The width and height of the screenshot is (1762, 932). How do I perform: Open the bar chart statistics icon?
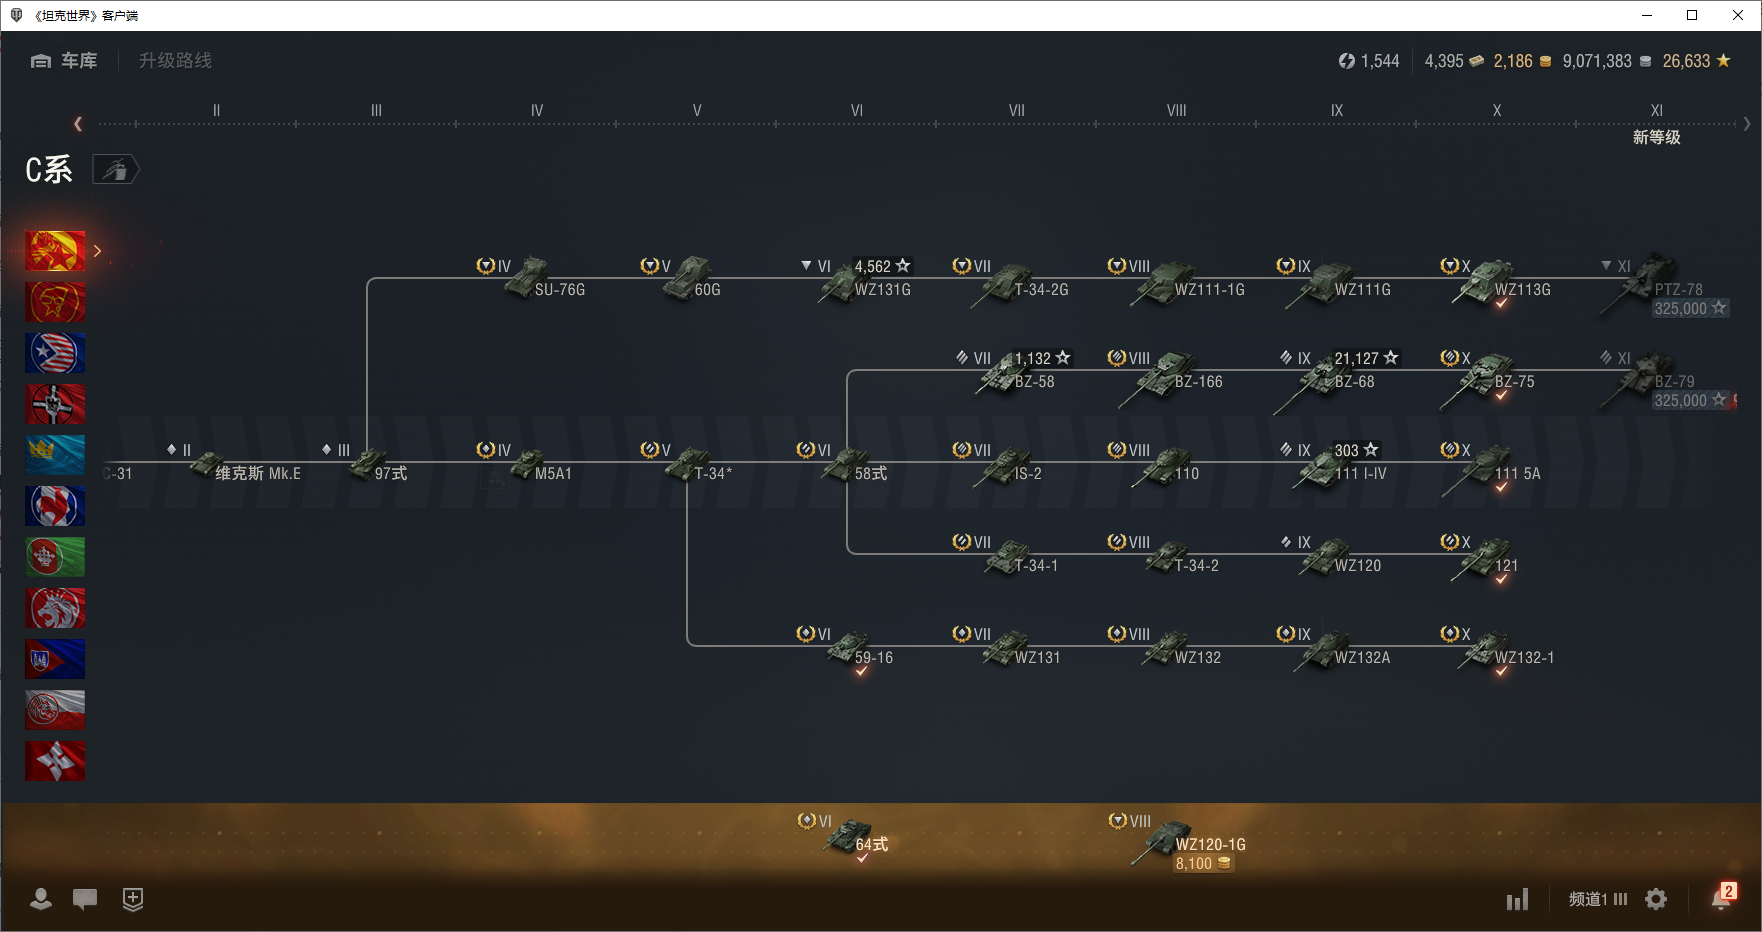tap(1517, 900)
